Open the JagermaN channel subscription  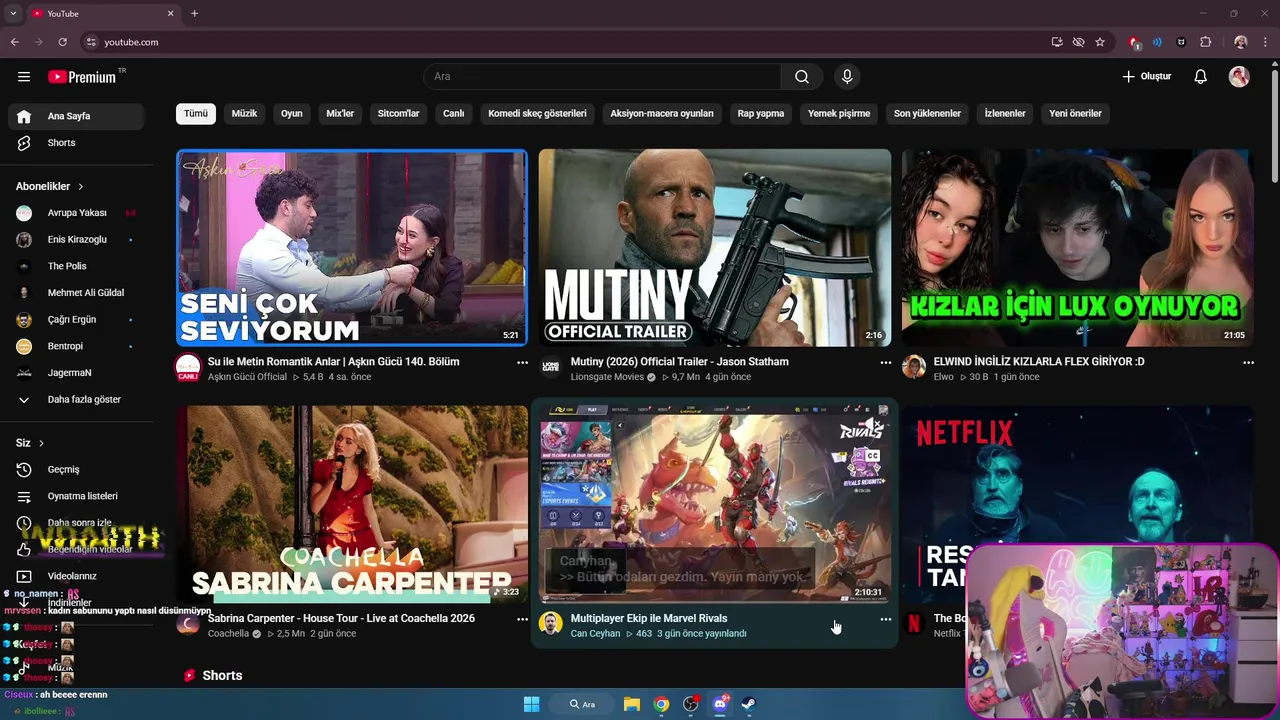pyautogui.click(x=76, y=373)
